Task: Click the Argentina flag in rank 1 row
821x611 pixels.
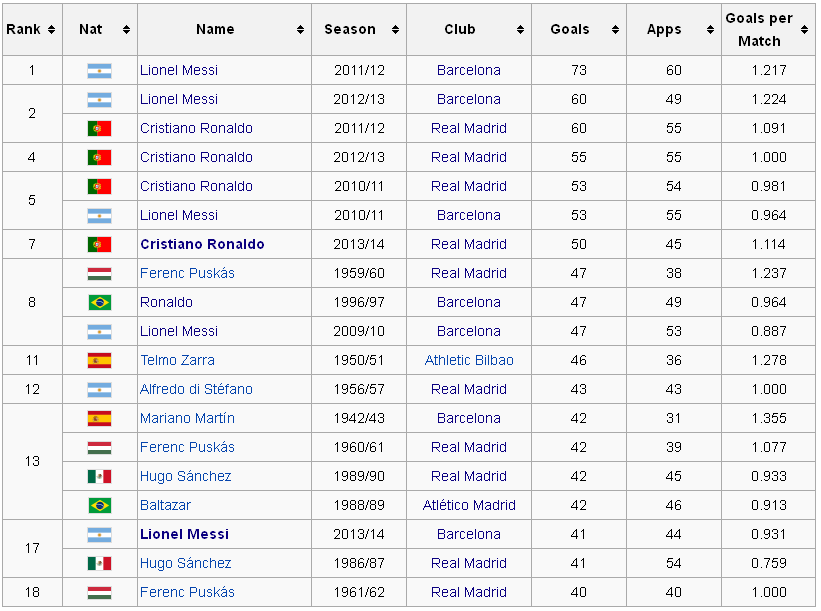Action: [x=99, y=71]
